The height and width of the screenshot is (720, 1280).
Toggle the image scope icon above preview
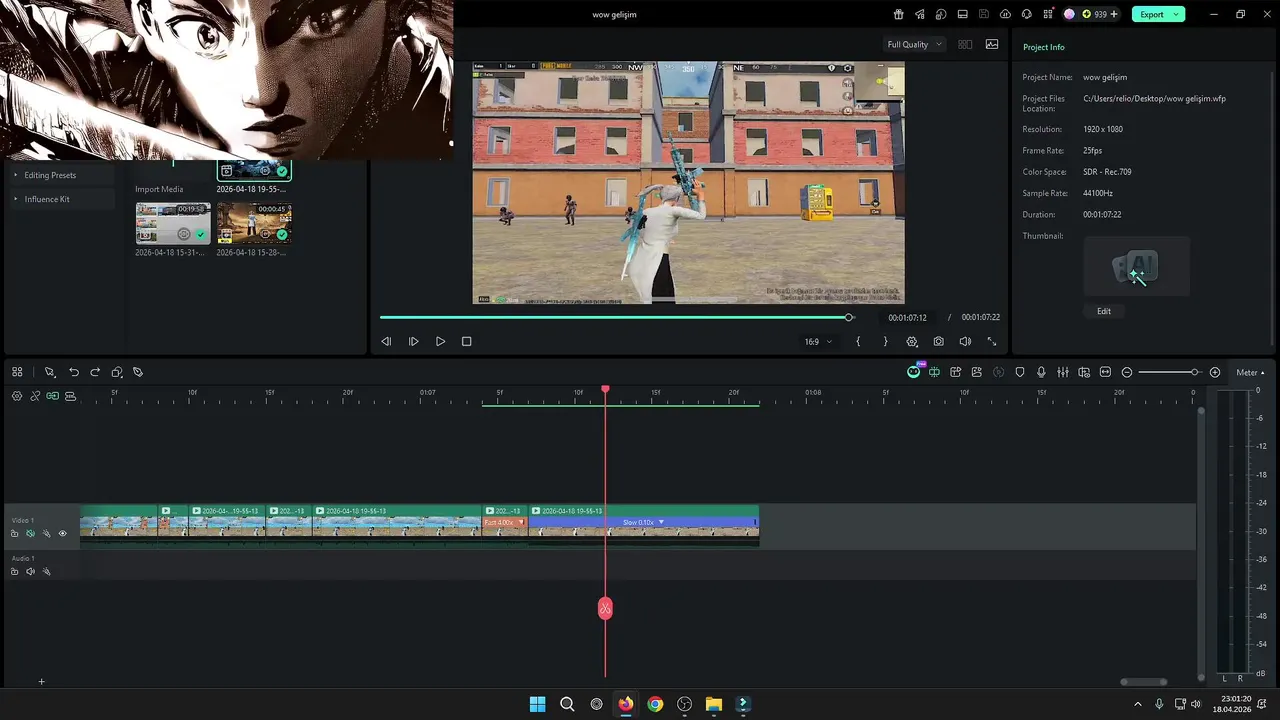tap(992, 44)
